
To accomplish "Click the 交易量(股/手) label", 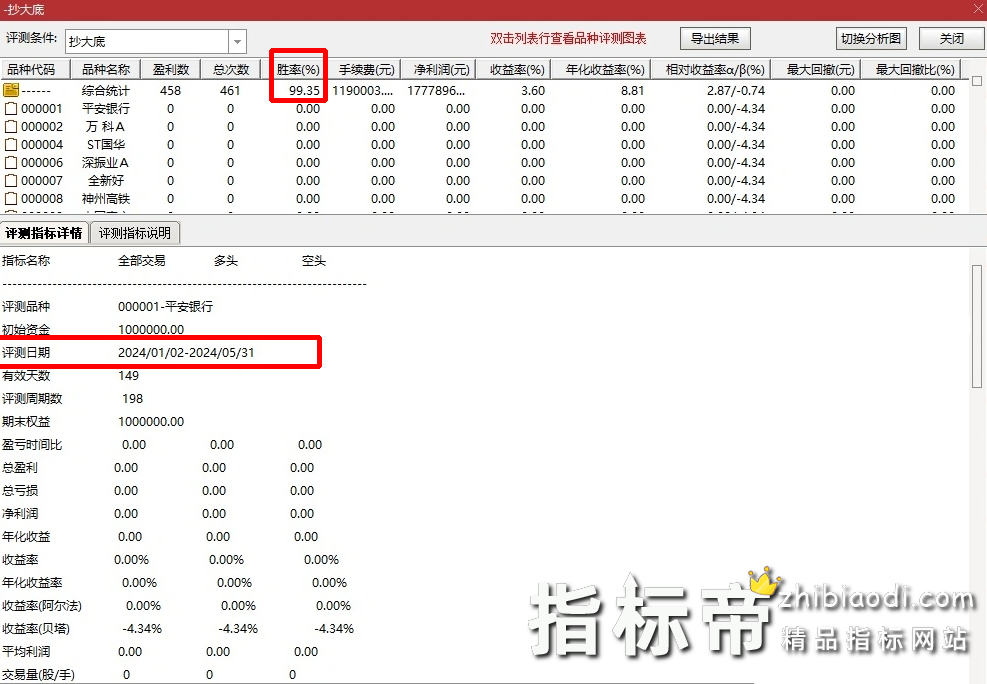I will pos(38,675).
